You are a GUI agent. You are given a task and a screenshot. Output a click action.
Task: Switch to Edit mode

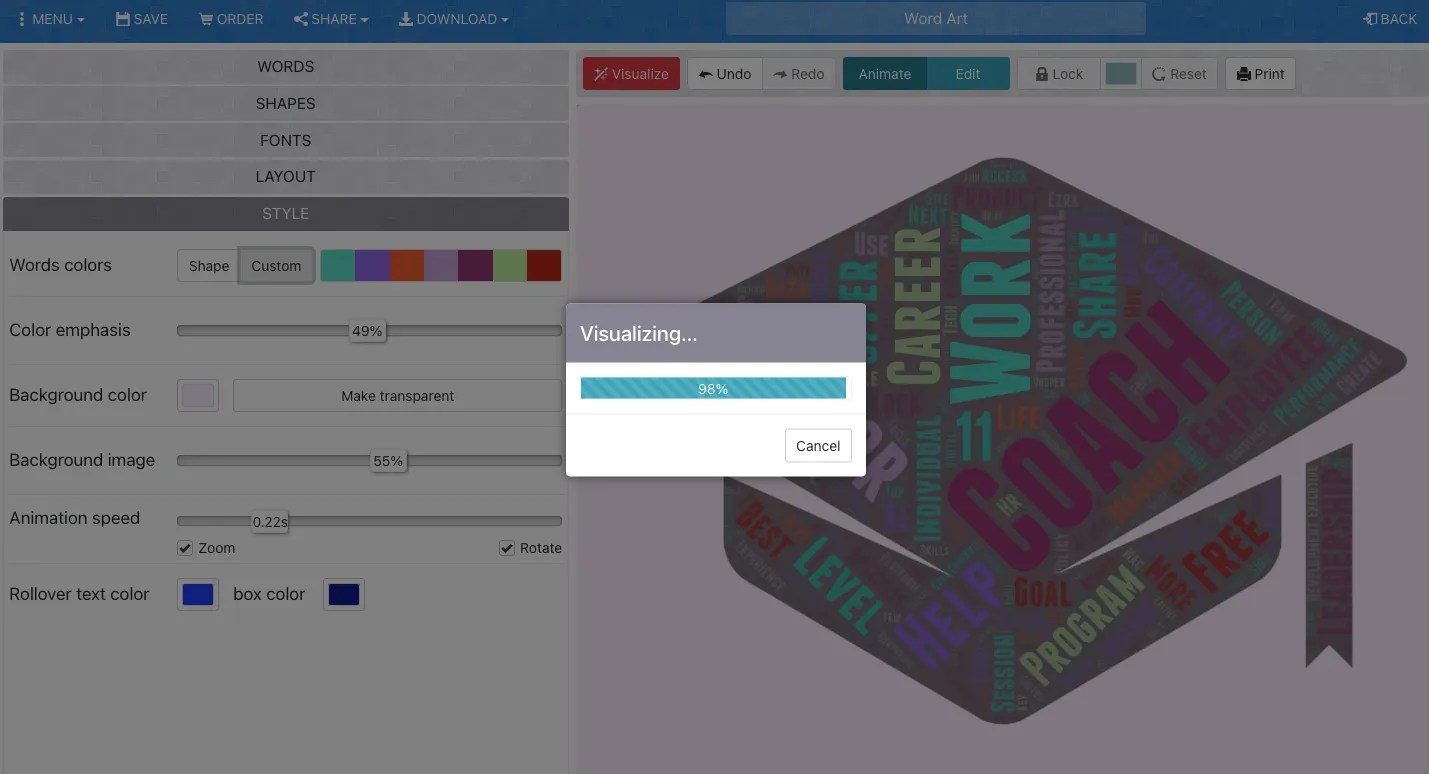[969, 73]
